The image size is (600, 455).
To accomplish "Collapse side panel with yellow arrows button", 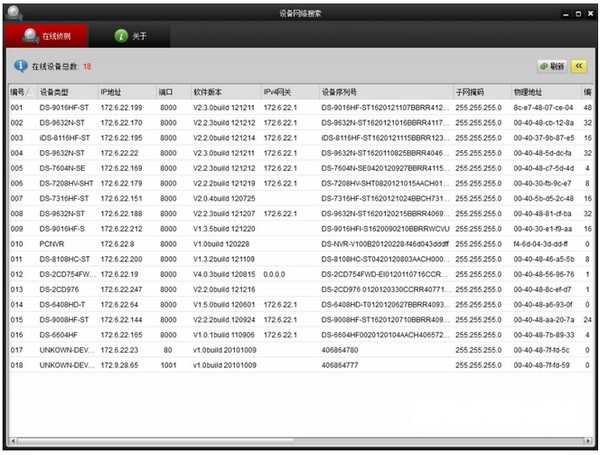I will pyautogui.click(x=579, y=66).
